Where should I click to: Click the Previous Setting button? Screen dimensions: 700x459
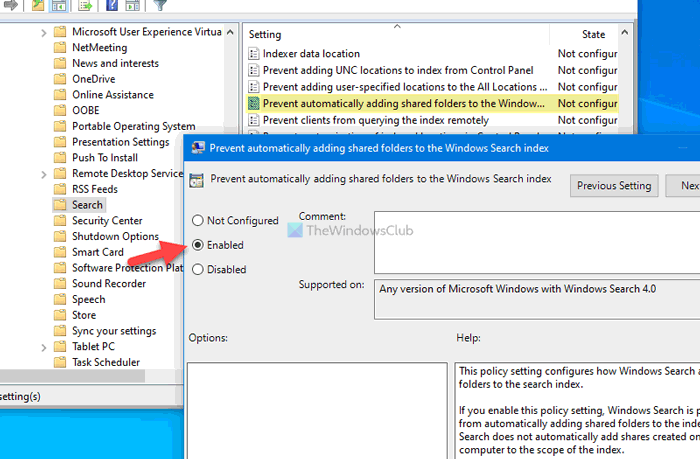(x=614, y=185)
